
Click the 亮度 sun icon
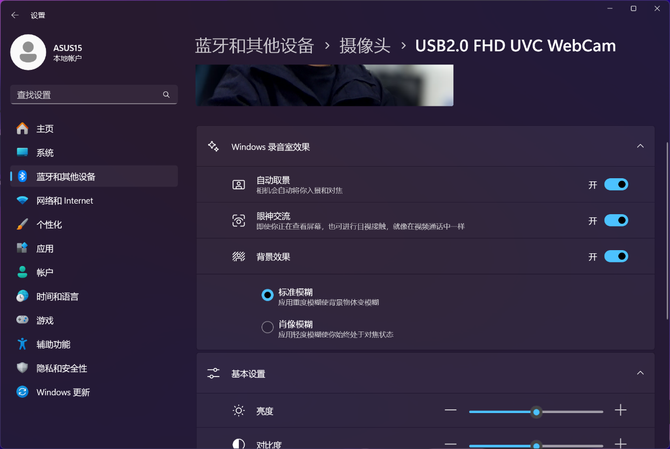click(x=238, y=411)
